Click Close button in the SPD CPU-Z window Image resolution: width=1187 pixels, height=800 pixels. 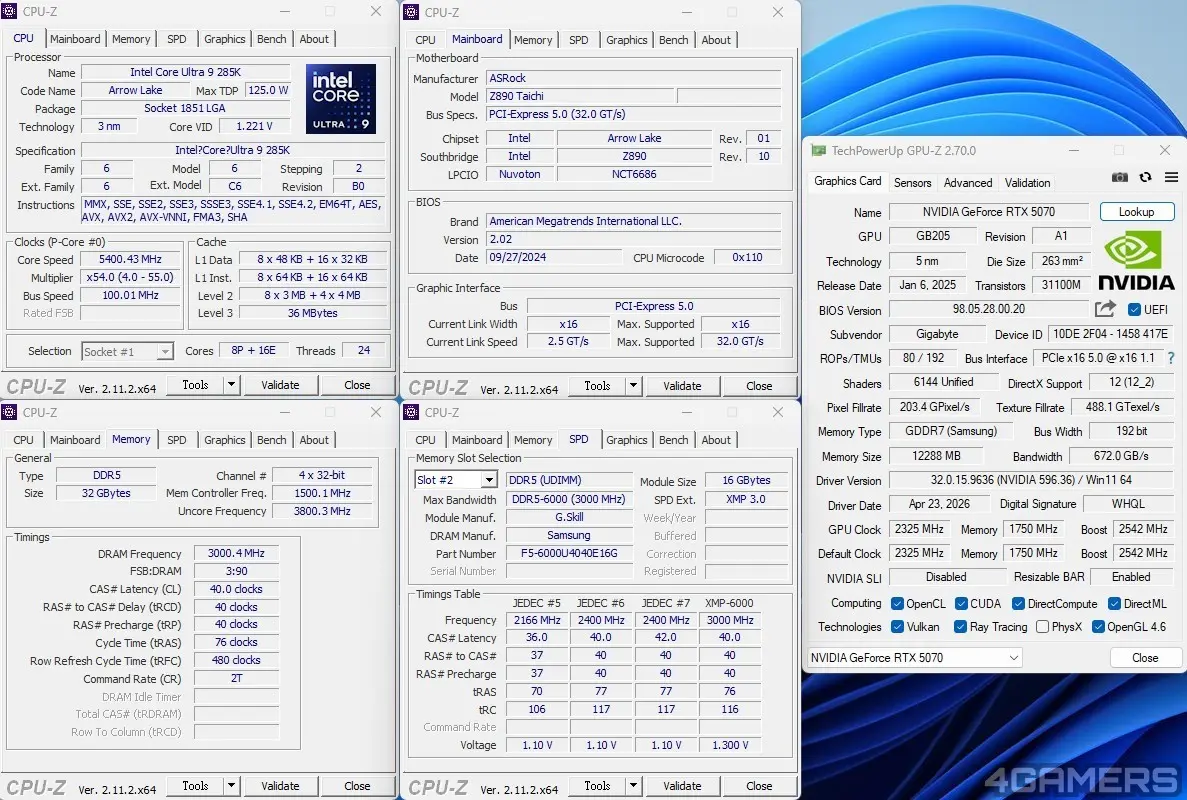(759, 786)
